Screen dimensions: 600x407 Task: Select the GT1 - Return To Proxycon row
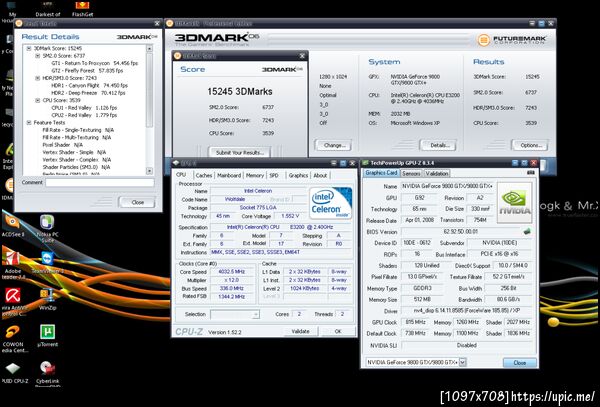pyautogui.click(x=95, y=63)
